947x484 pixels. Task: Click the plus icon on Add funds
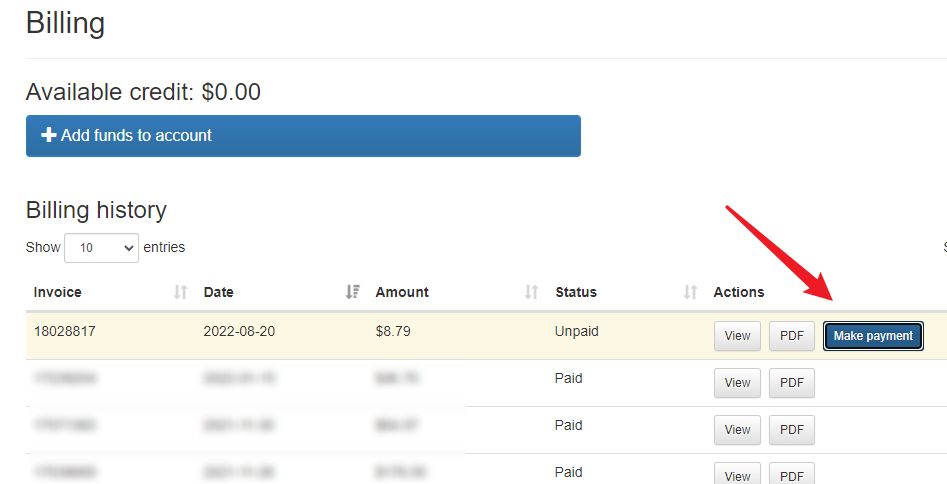[48, 135]
